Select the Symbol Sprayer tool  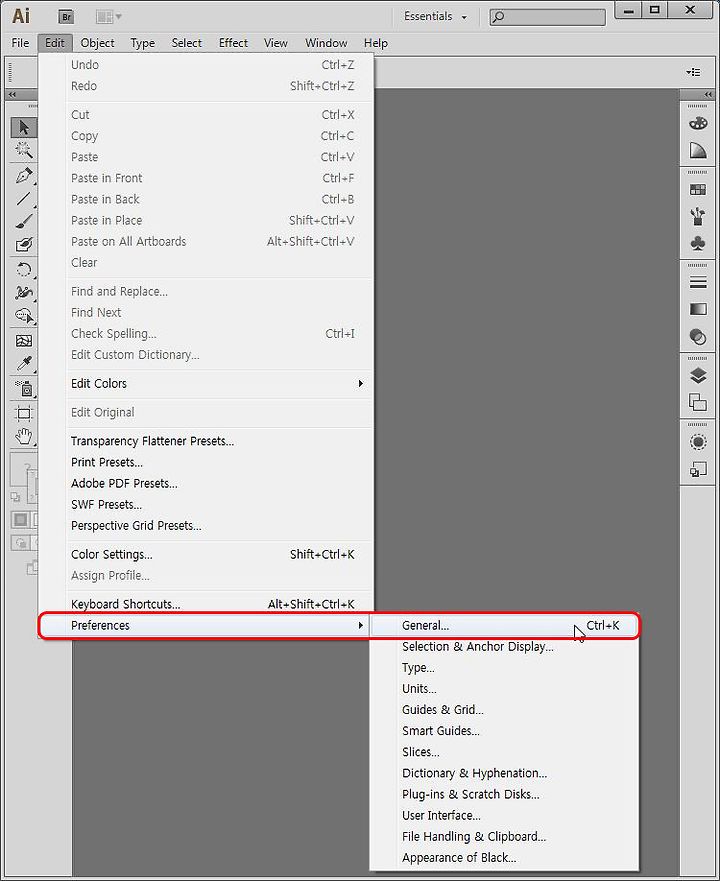pyautogui.click(x=24, y=388)
